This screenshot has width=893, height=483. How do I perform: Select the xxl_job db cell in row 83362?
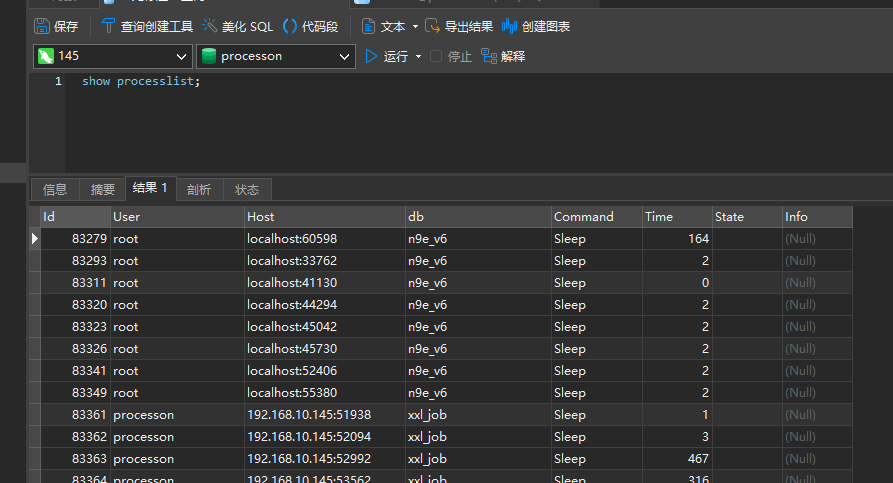click(478, 437)
